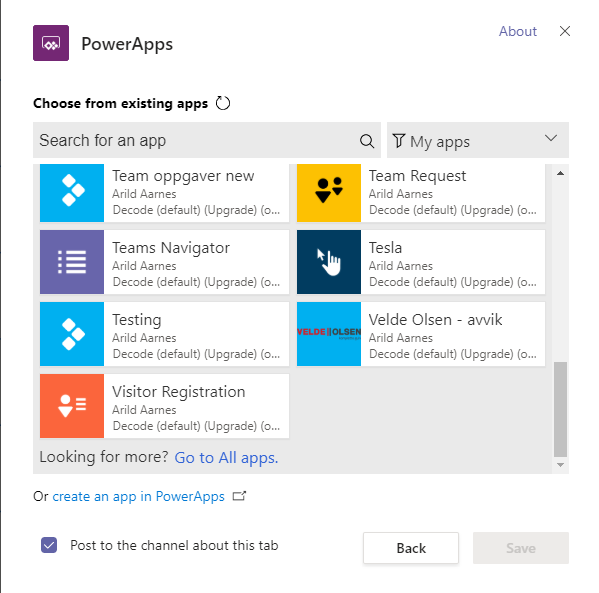Click the app list scrollbar thumb
This screenshot has width=599, height=593.
pyautogui.click(x=560, y=409)
